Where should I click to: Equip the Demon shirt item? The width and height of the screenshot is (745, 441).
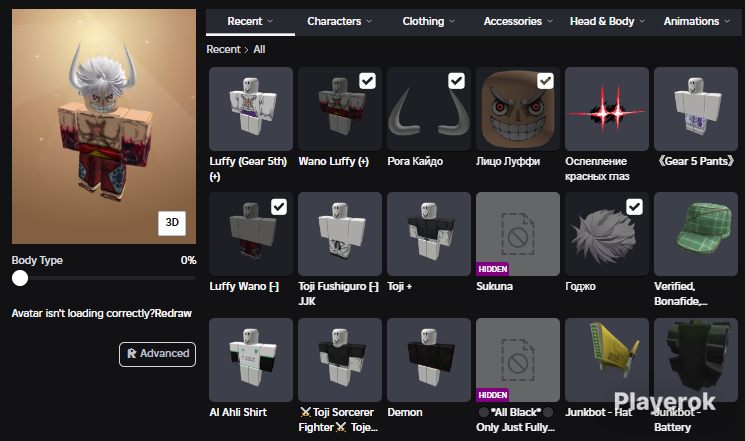tap(429, 360)
